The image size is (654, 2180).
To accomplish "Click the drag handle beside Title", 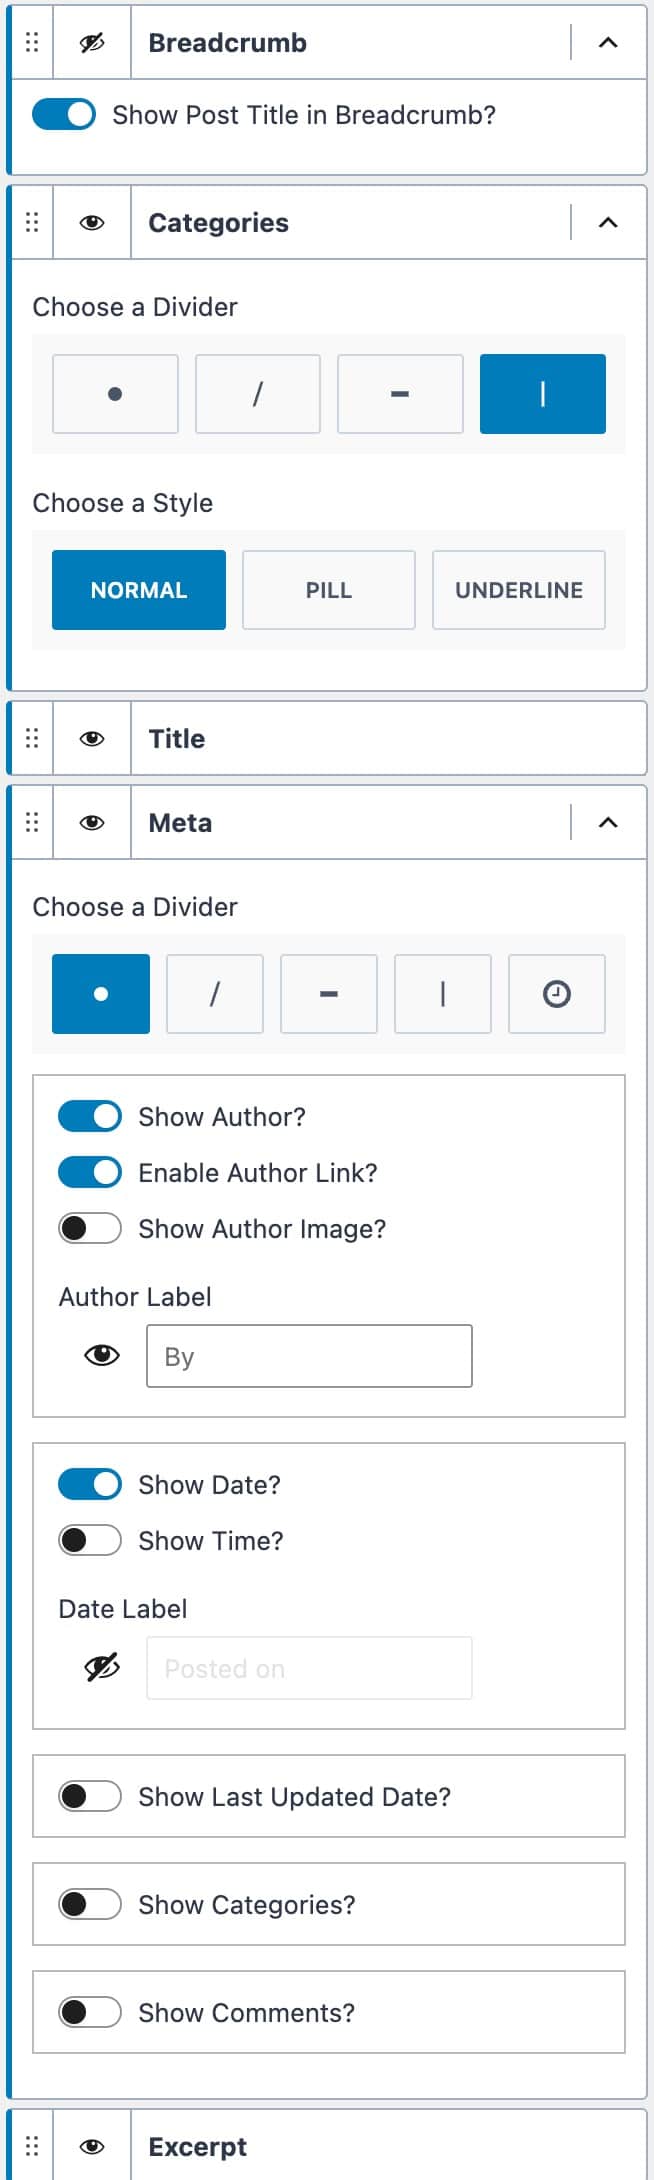I will 32,738.
